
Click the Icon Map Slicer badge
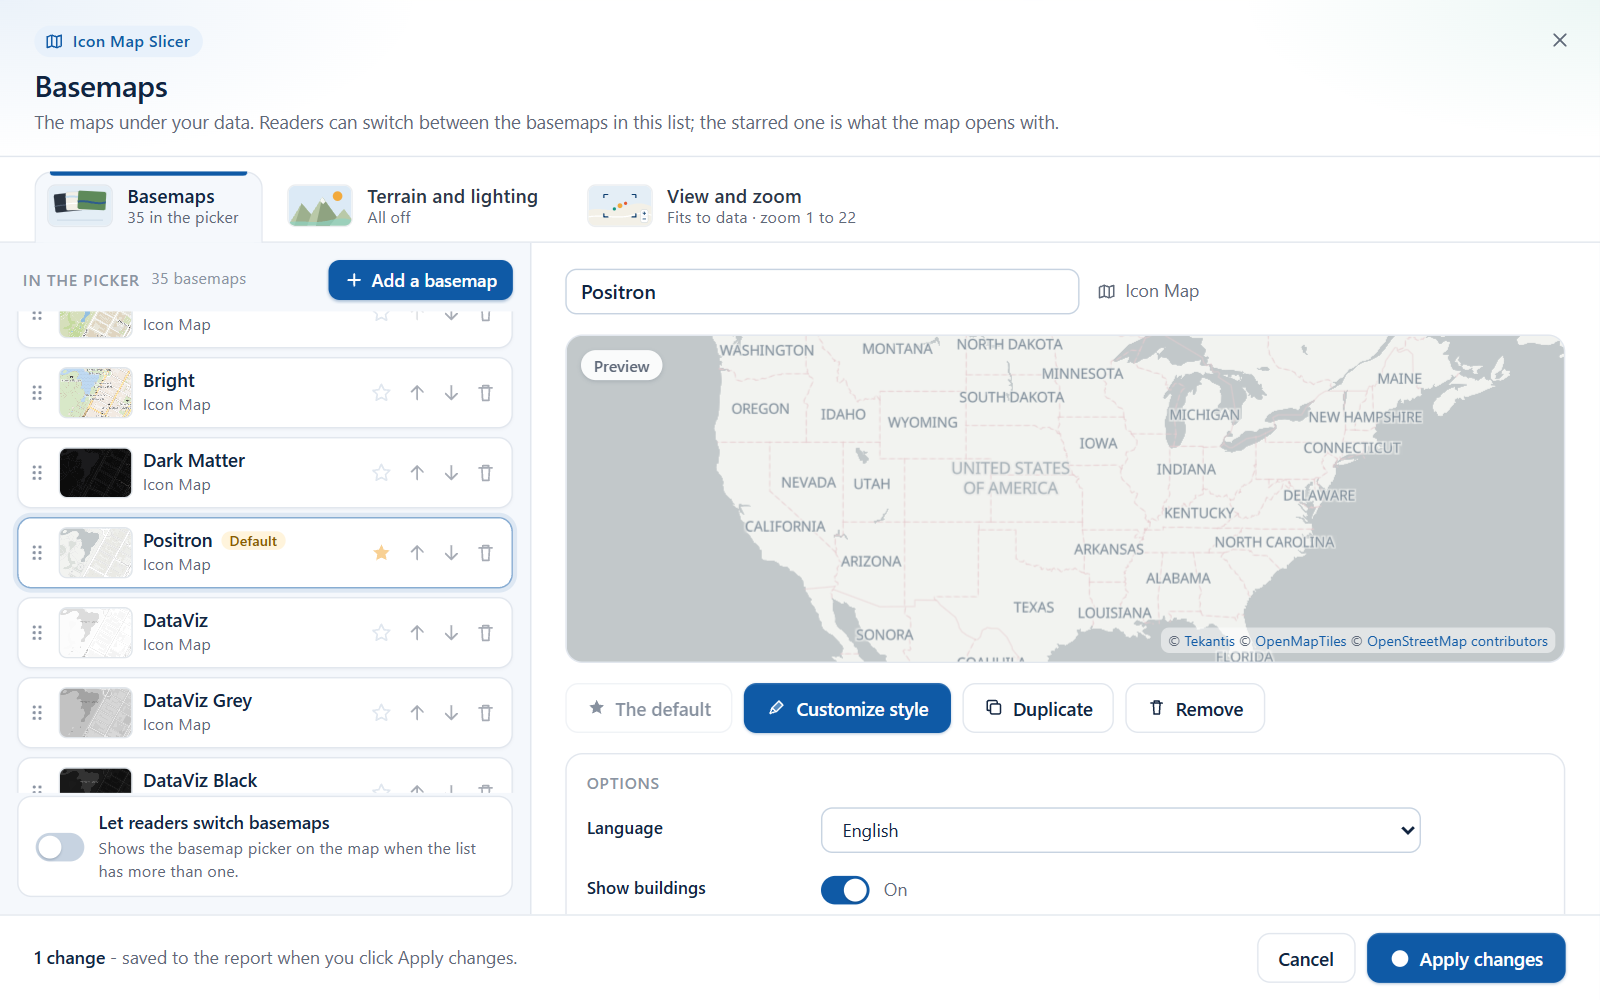pos(118,41)
